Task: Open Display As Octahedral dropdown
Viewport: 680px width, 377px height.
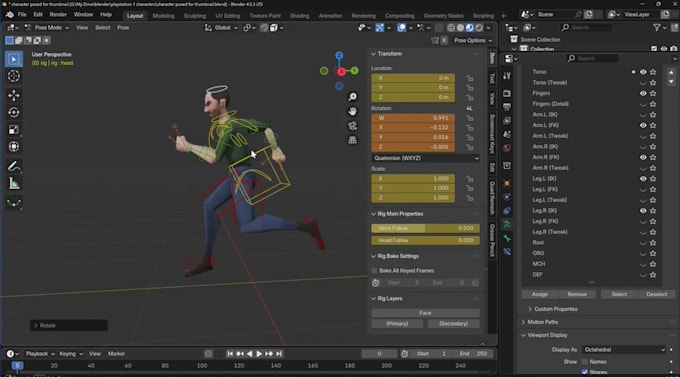Action: pos(624,350)
